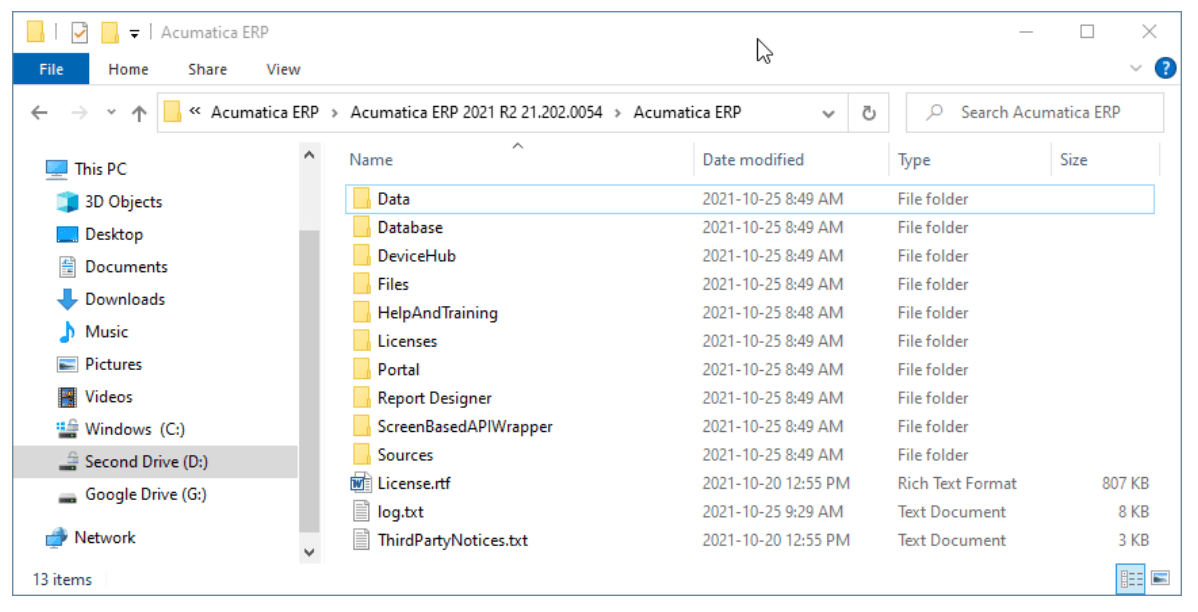The height and width of the screenshot is (612, 1198).
Task: Switch to Large icons view in status bar
Action: [x=1161, y=578]
